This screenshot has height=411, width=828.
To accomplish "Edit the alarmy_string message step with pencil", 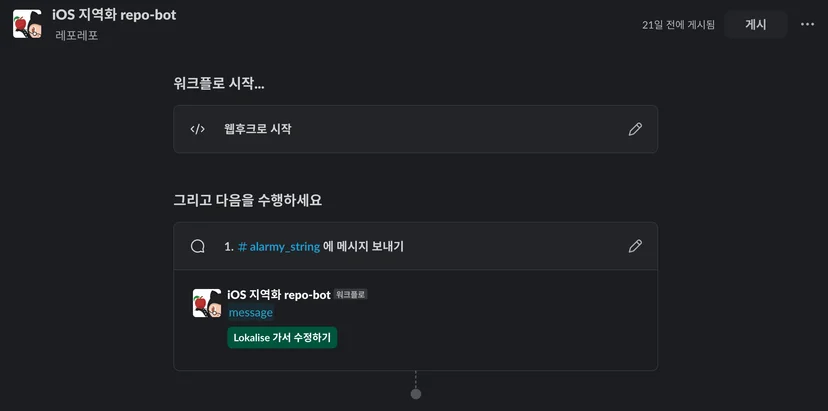I will (635, 246).
